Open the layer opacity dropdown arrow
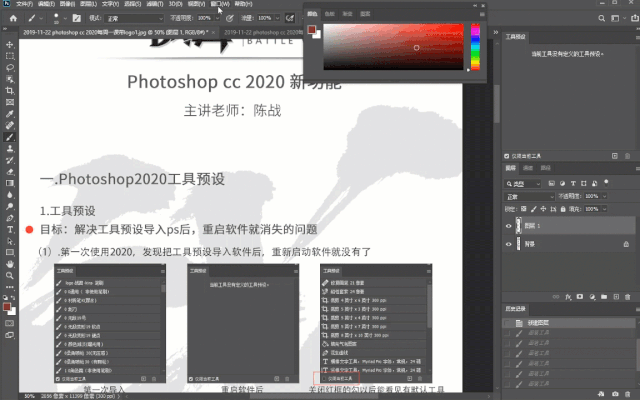640x400 pixels. click(x=604, y=196)
